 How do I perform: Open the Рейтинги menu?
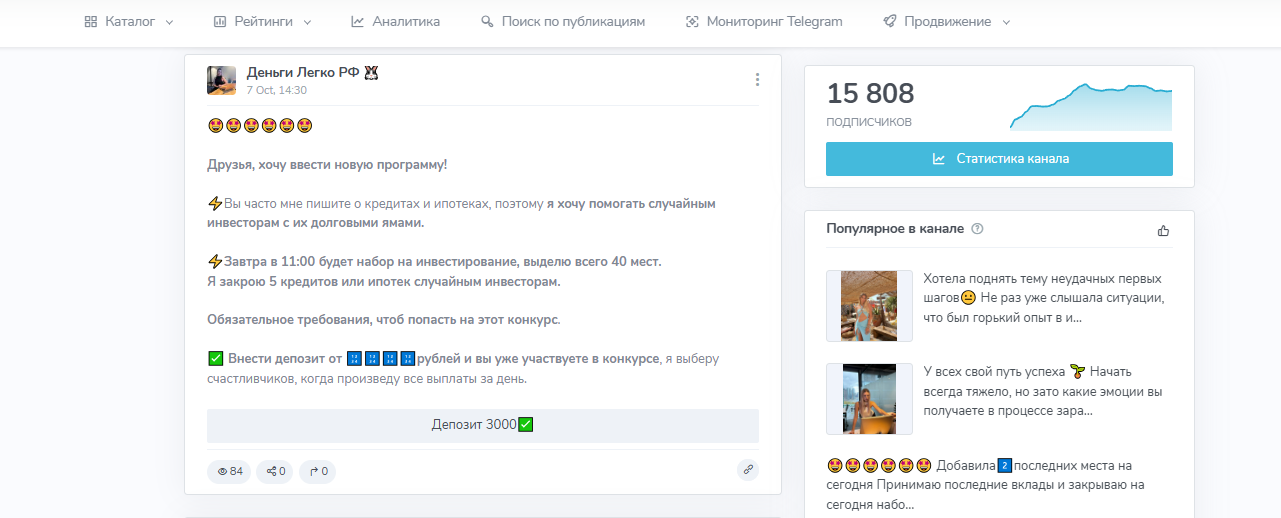(263, 21)
